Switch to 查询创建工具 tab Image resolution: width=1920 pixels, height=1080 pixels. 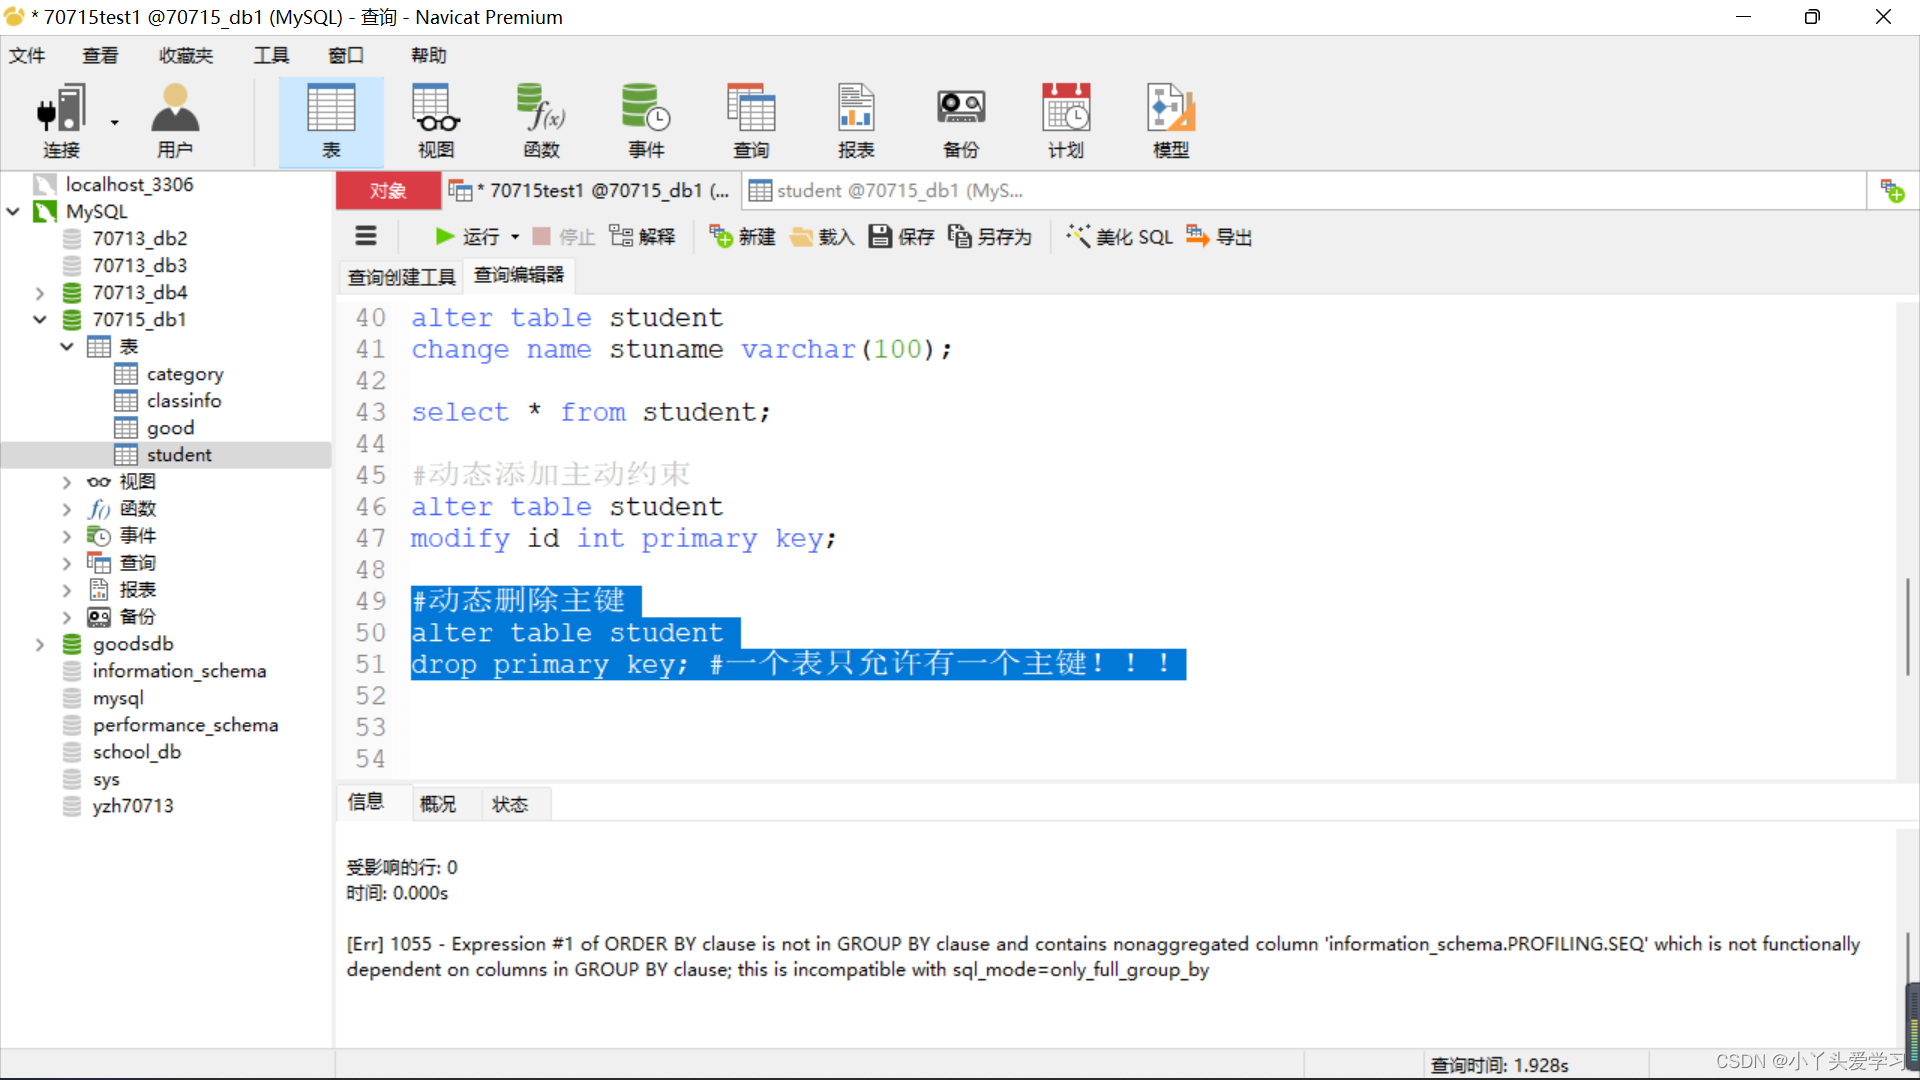tap(402, 277)
